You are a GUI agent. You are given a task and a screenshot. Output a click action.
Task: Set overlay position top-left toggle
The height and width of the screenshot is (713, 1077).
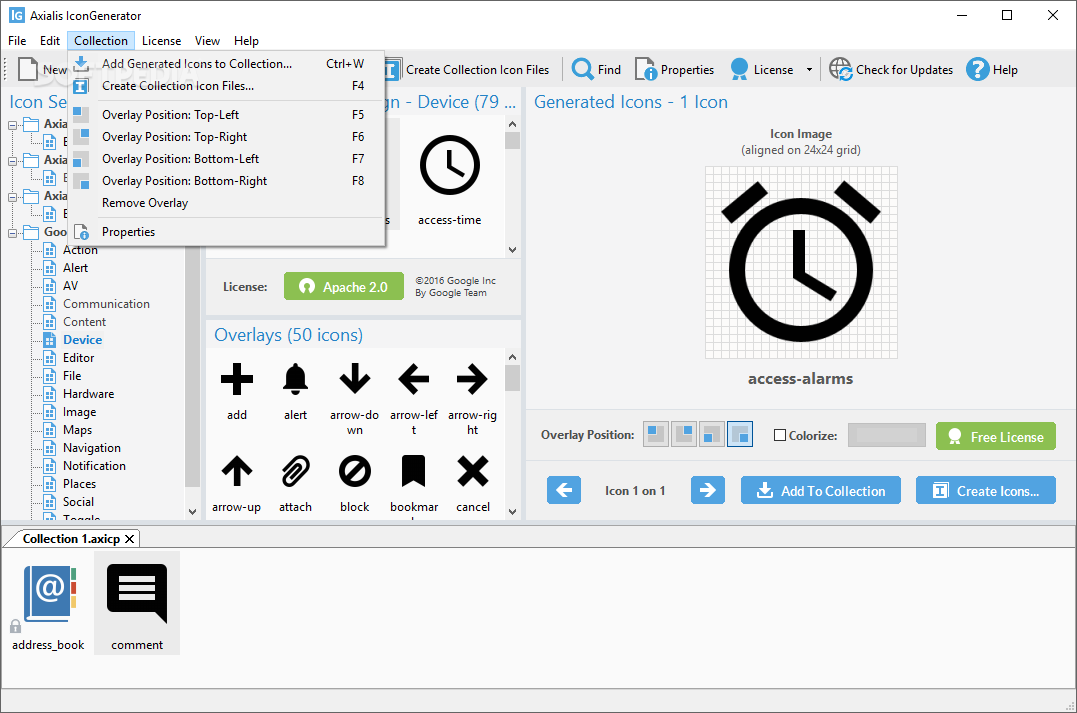pos(656,434)
